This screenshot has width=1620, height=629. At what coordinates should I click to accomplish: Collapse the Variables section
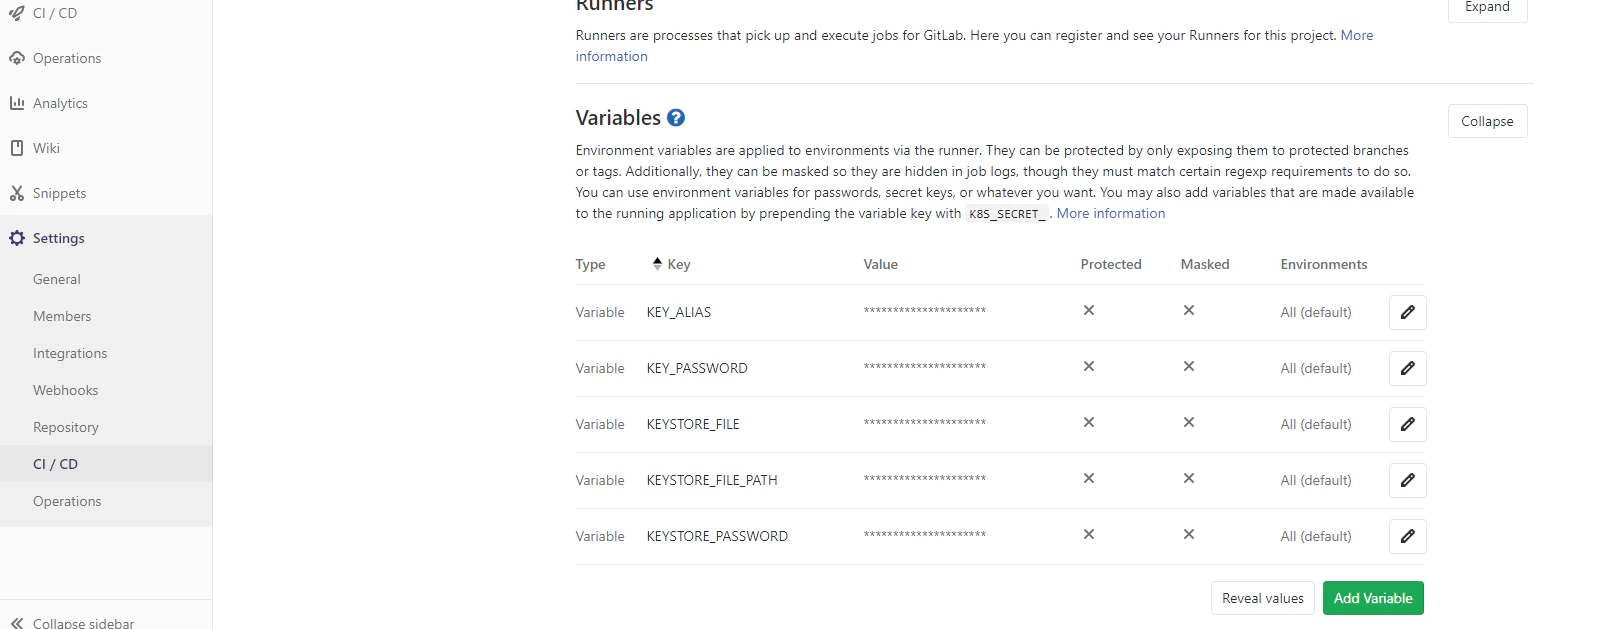tap(1487, 121)
